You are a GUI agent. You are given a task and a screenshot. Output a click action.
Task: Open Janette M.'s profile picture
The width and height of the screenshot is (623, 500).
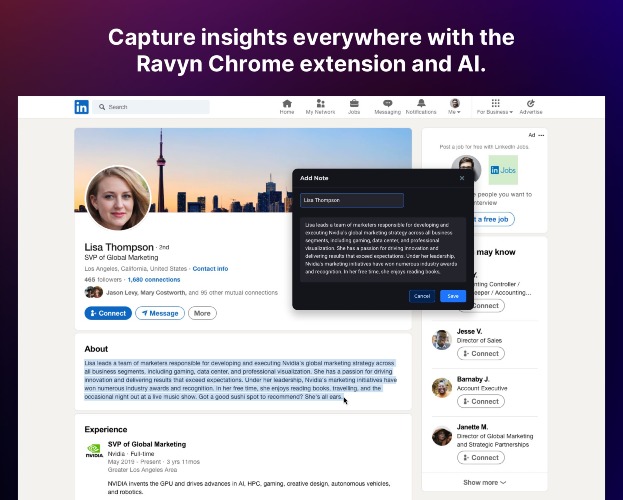[441, 436]
